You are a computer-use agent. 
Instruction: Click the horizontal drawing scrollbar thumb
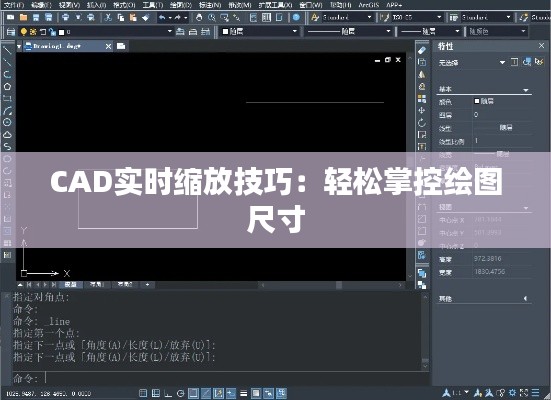(339, 285)
